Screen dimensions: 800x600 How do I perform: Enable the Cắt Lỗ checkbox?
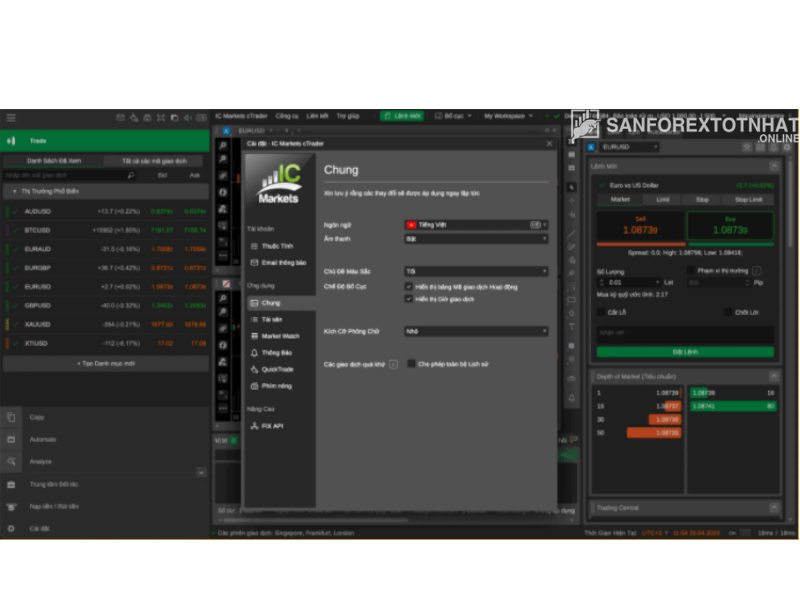(x=601, y=312)
